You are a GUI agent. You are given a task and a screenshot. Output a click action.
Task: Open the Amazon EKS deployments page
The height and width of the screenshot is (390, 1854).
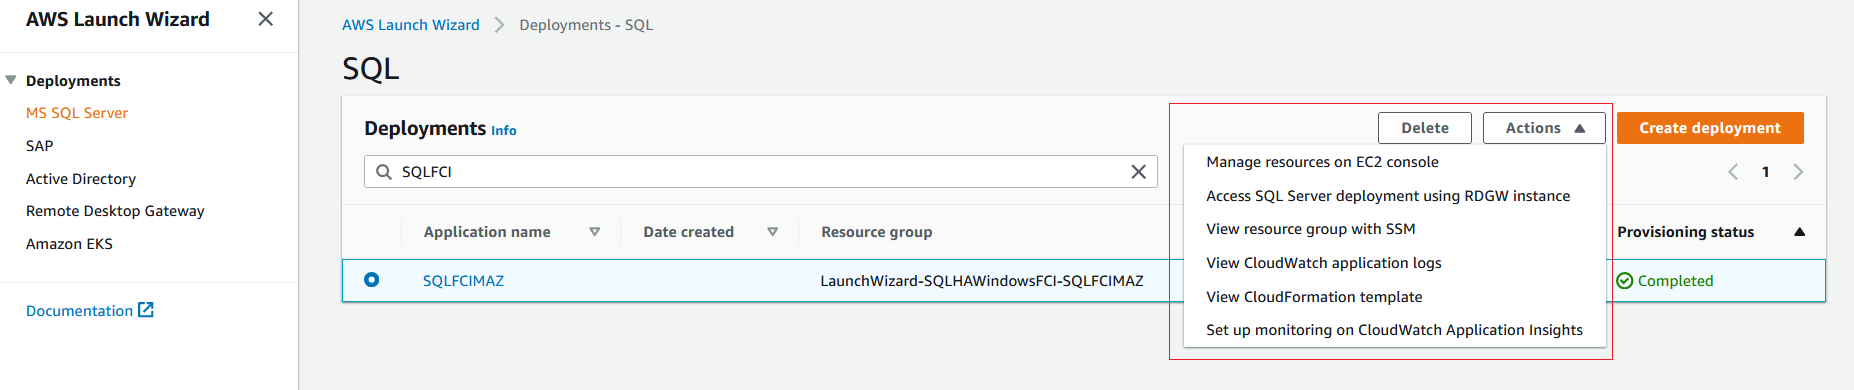pos(69,244)
